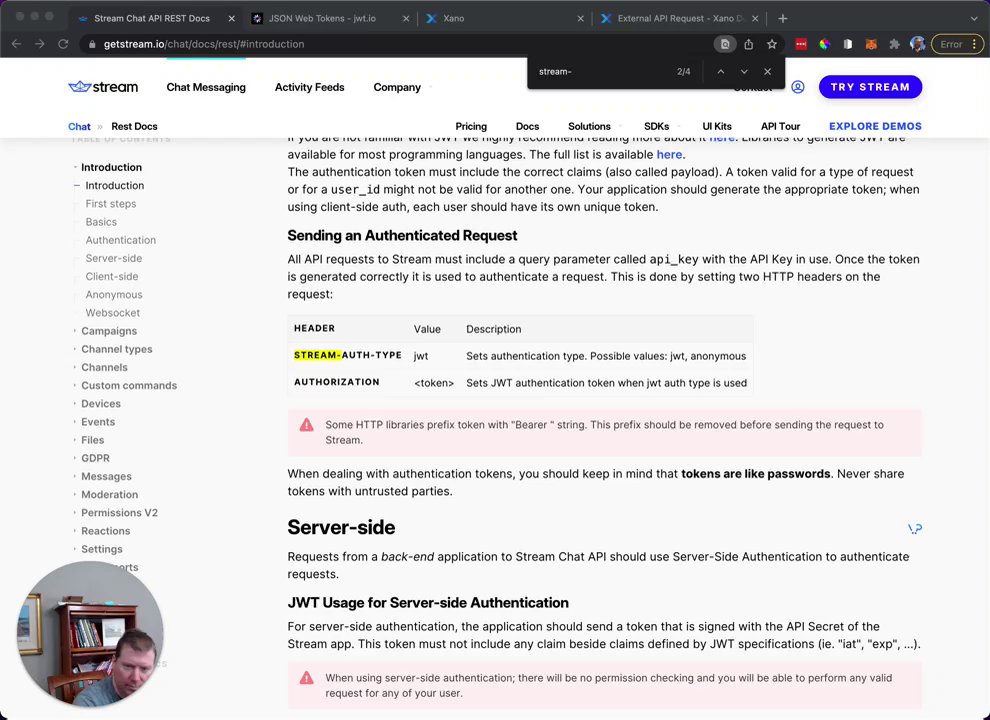
Task: Click the 'here' link for JWT libraries list
Action: click(x=669, y=155)
